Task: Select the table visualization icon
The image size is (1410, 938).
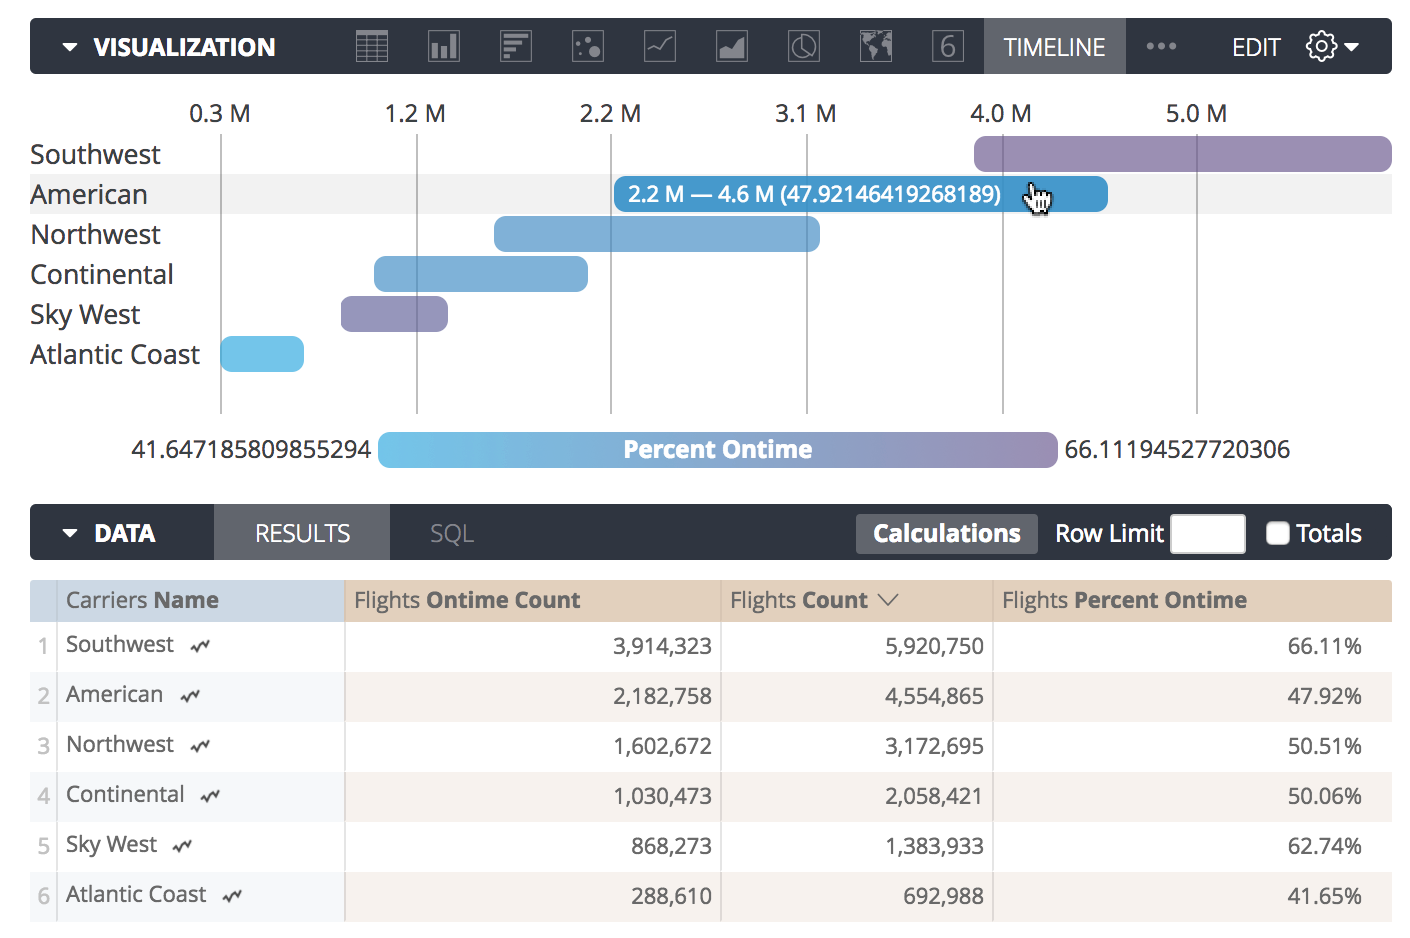Action: 372,46
